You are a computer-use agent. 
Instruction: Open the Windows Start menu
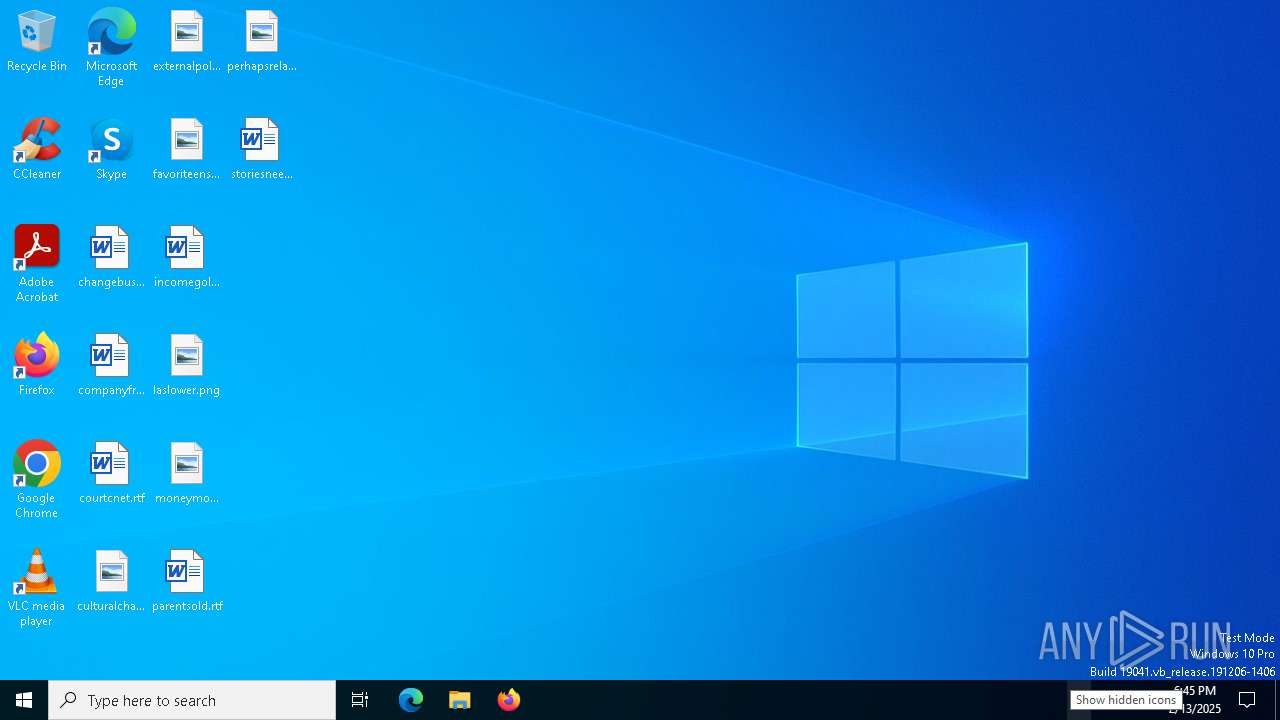point(24,700)
